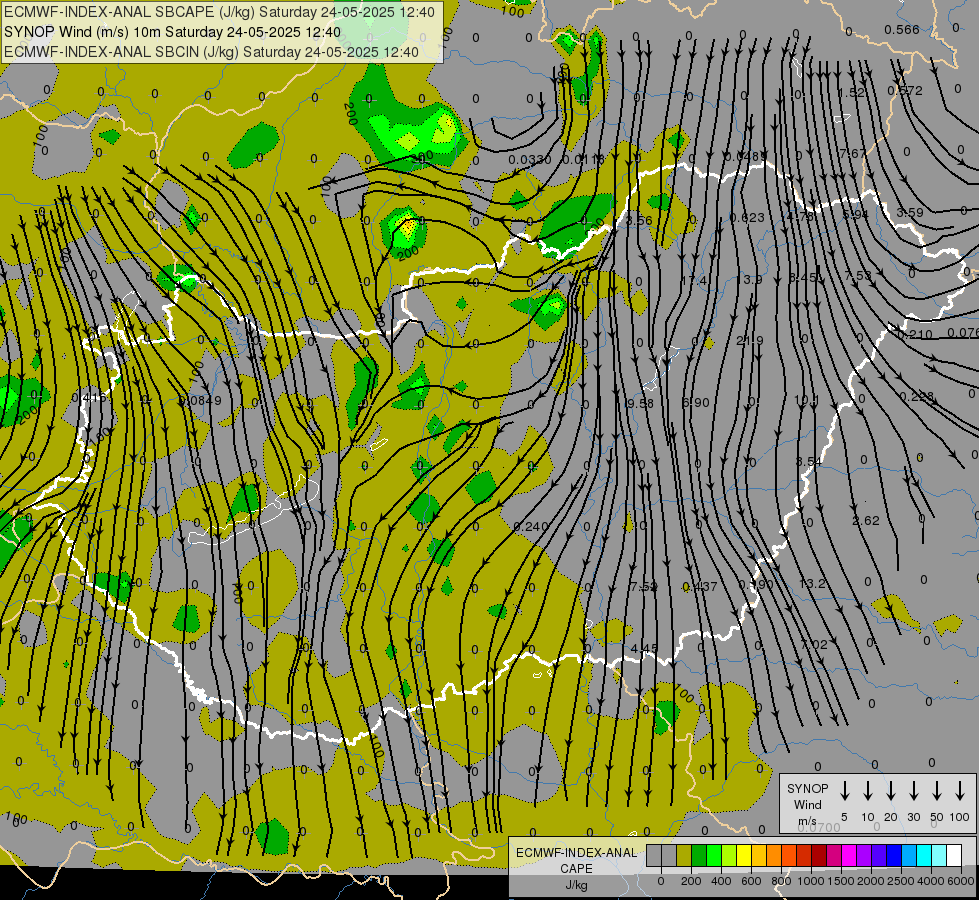Click the map value 3.56
Screen dimensions: 979x900
coord(639,220)
